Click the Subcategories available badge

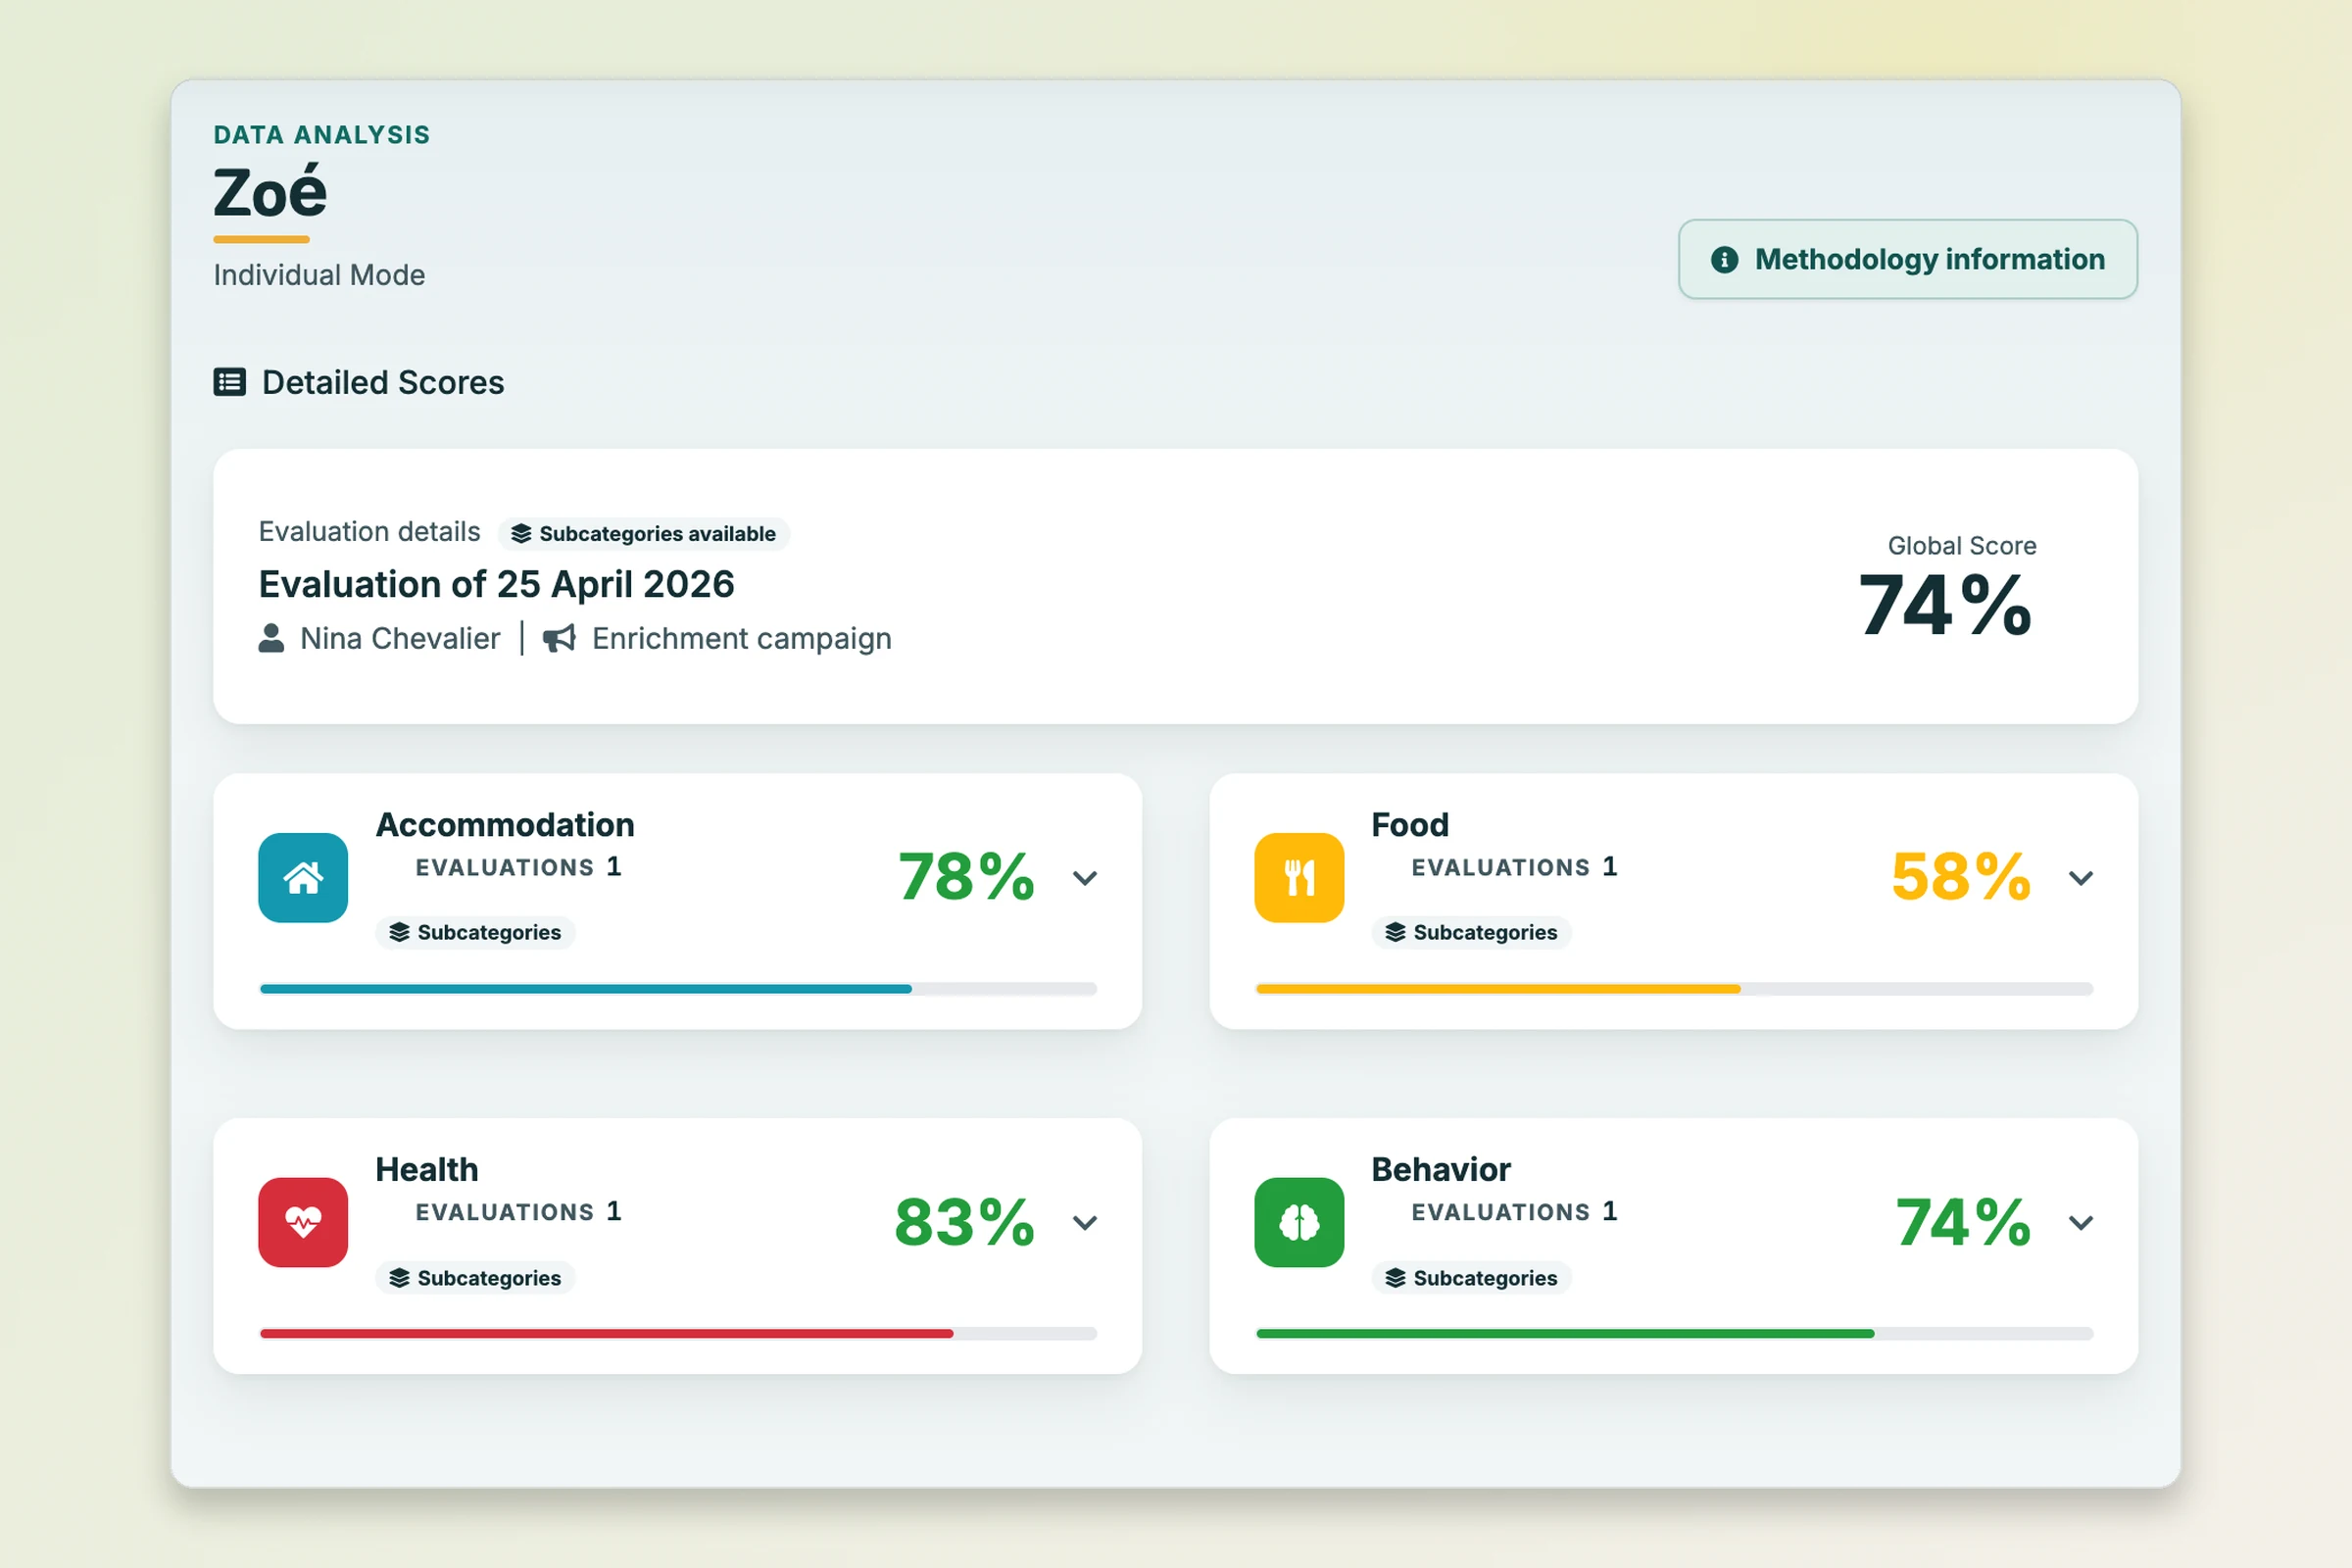tap(644, 534)
